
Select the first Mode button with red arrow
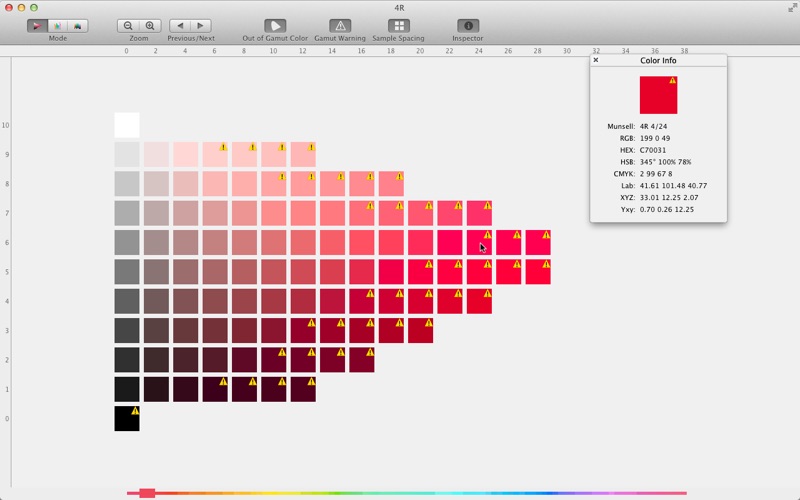point(37,26)
